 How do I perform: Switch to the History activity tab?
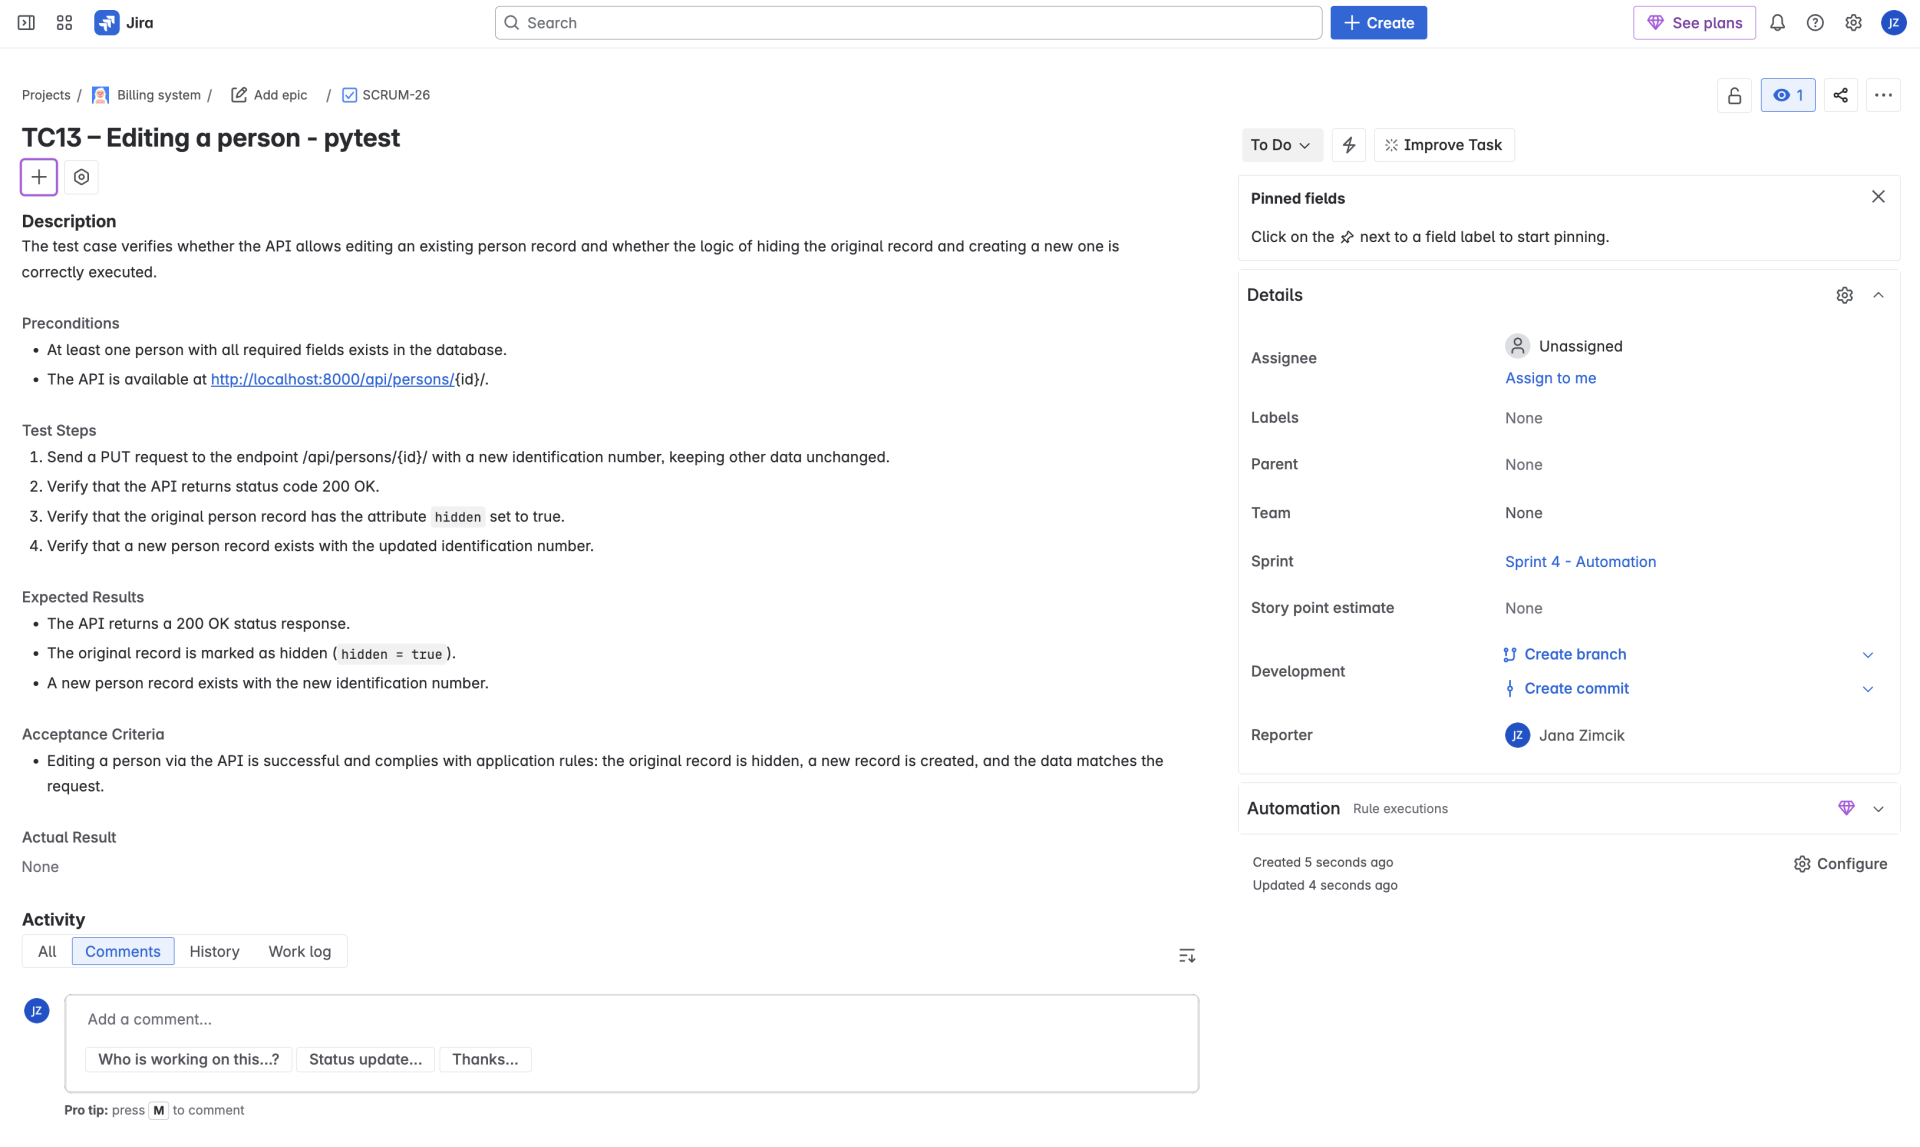214,952
